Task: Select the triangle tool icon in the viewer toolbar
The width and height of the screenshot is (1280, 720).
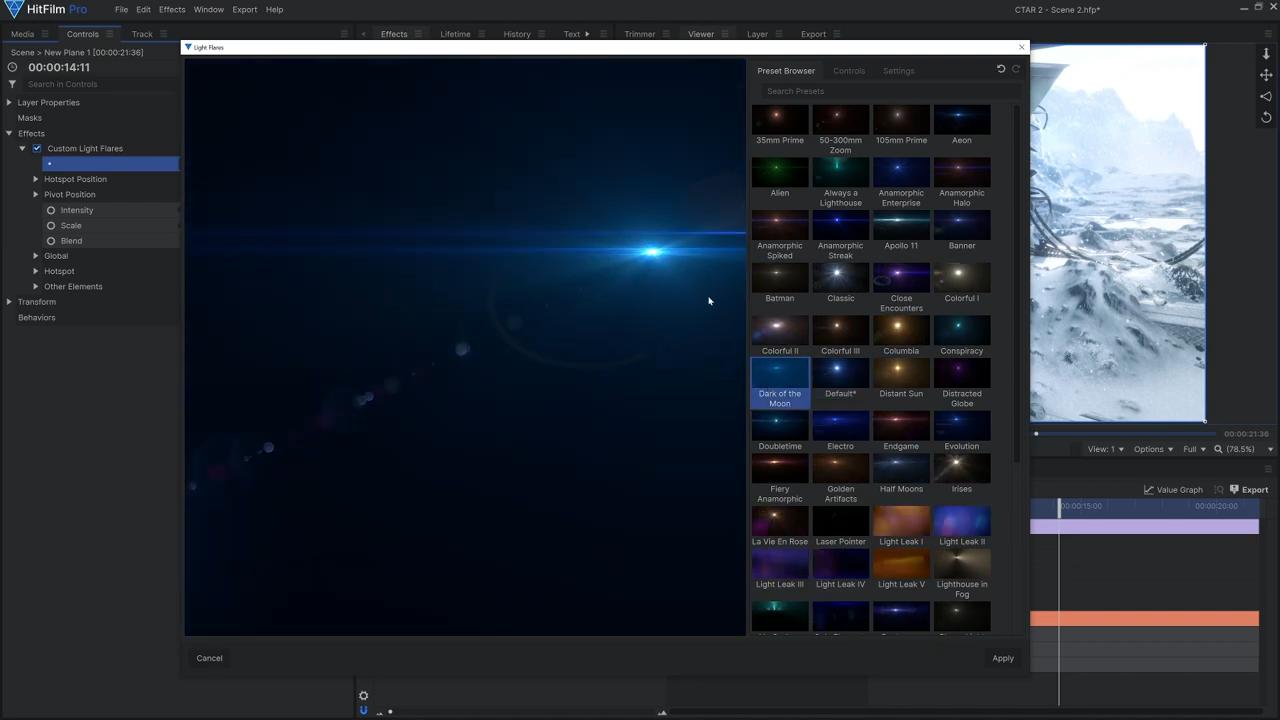Action: click(x=1266, y=96)
